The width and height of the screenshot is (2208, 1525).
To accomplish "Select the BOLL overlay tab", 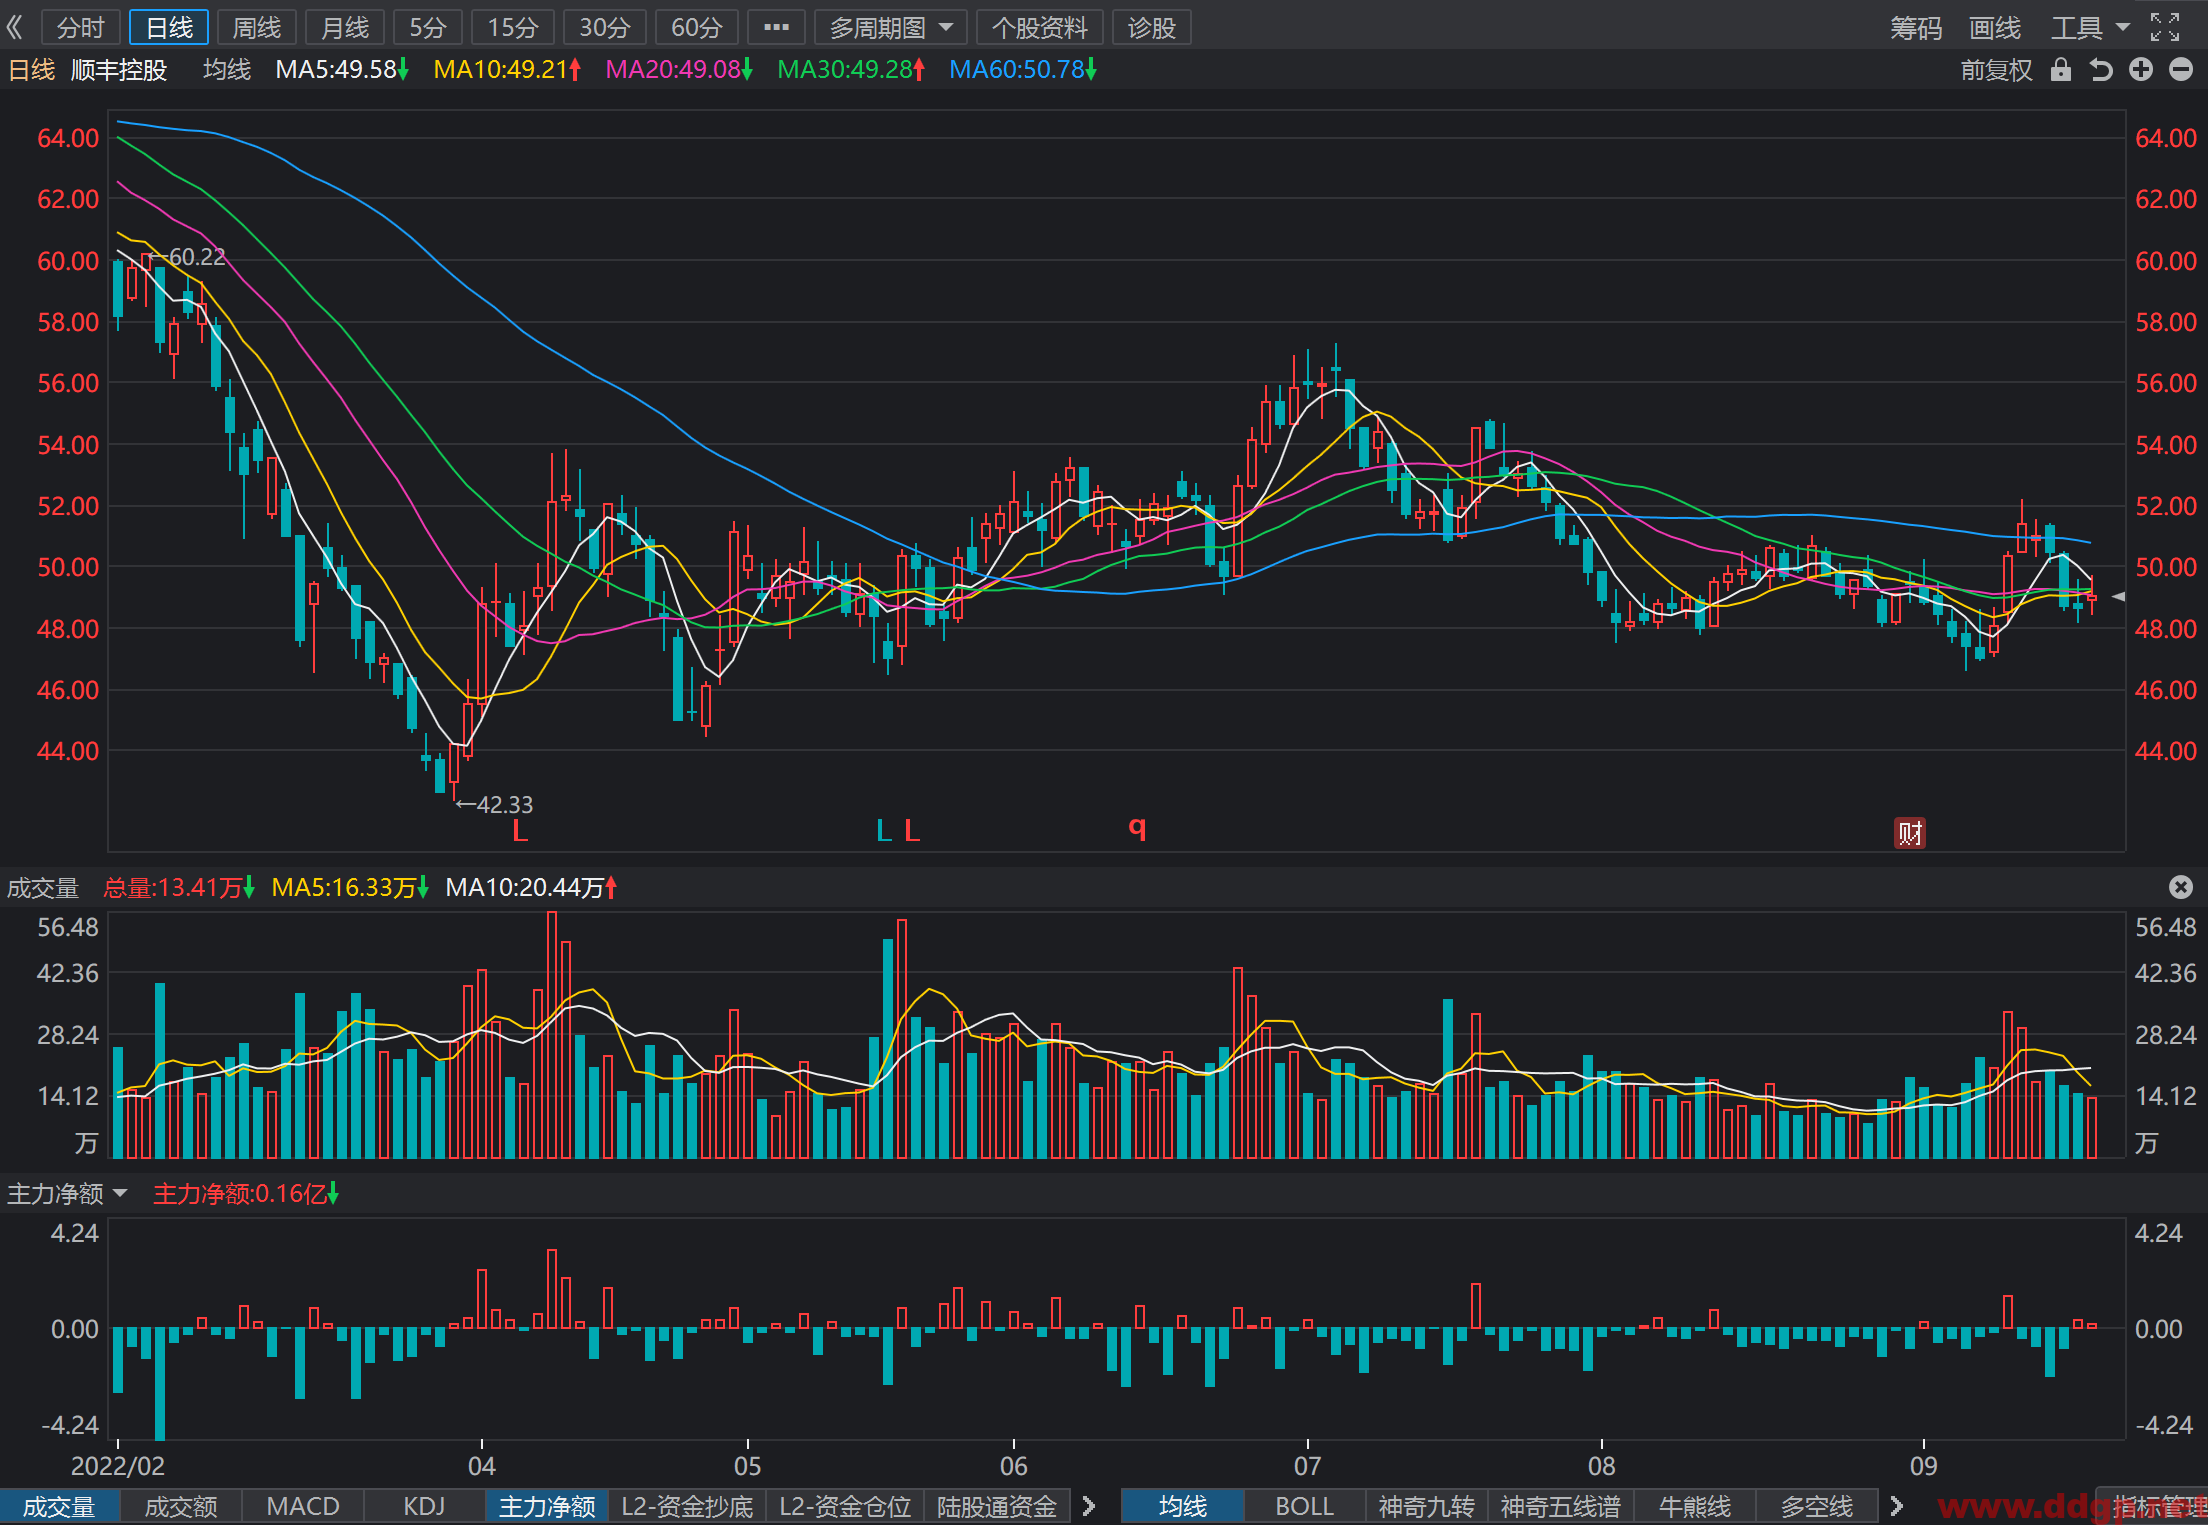I will tap(1305, 1506).
